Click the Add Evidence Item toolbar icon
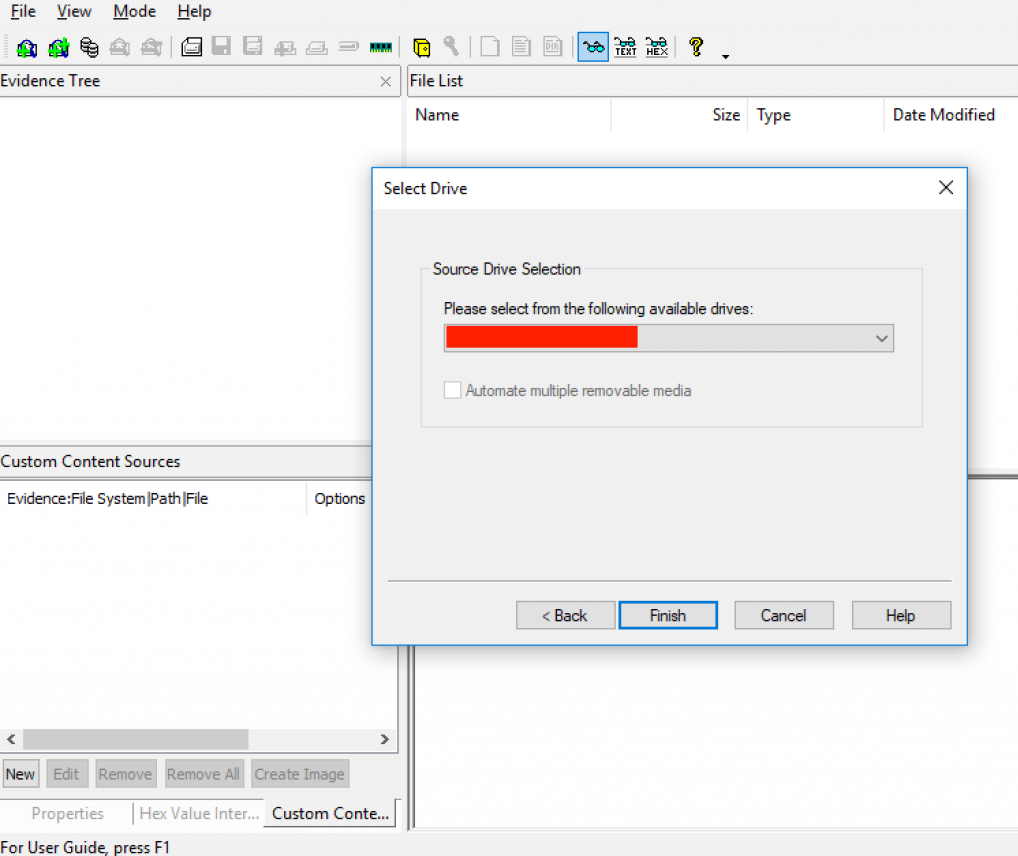Image resolution: width=1018 pixels, height=856 pixels. point(27,47)
